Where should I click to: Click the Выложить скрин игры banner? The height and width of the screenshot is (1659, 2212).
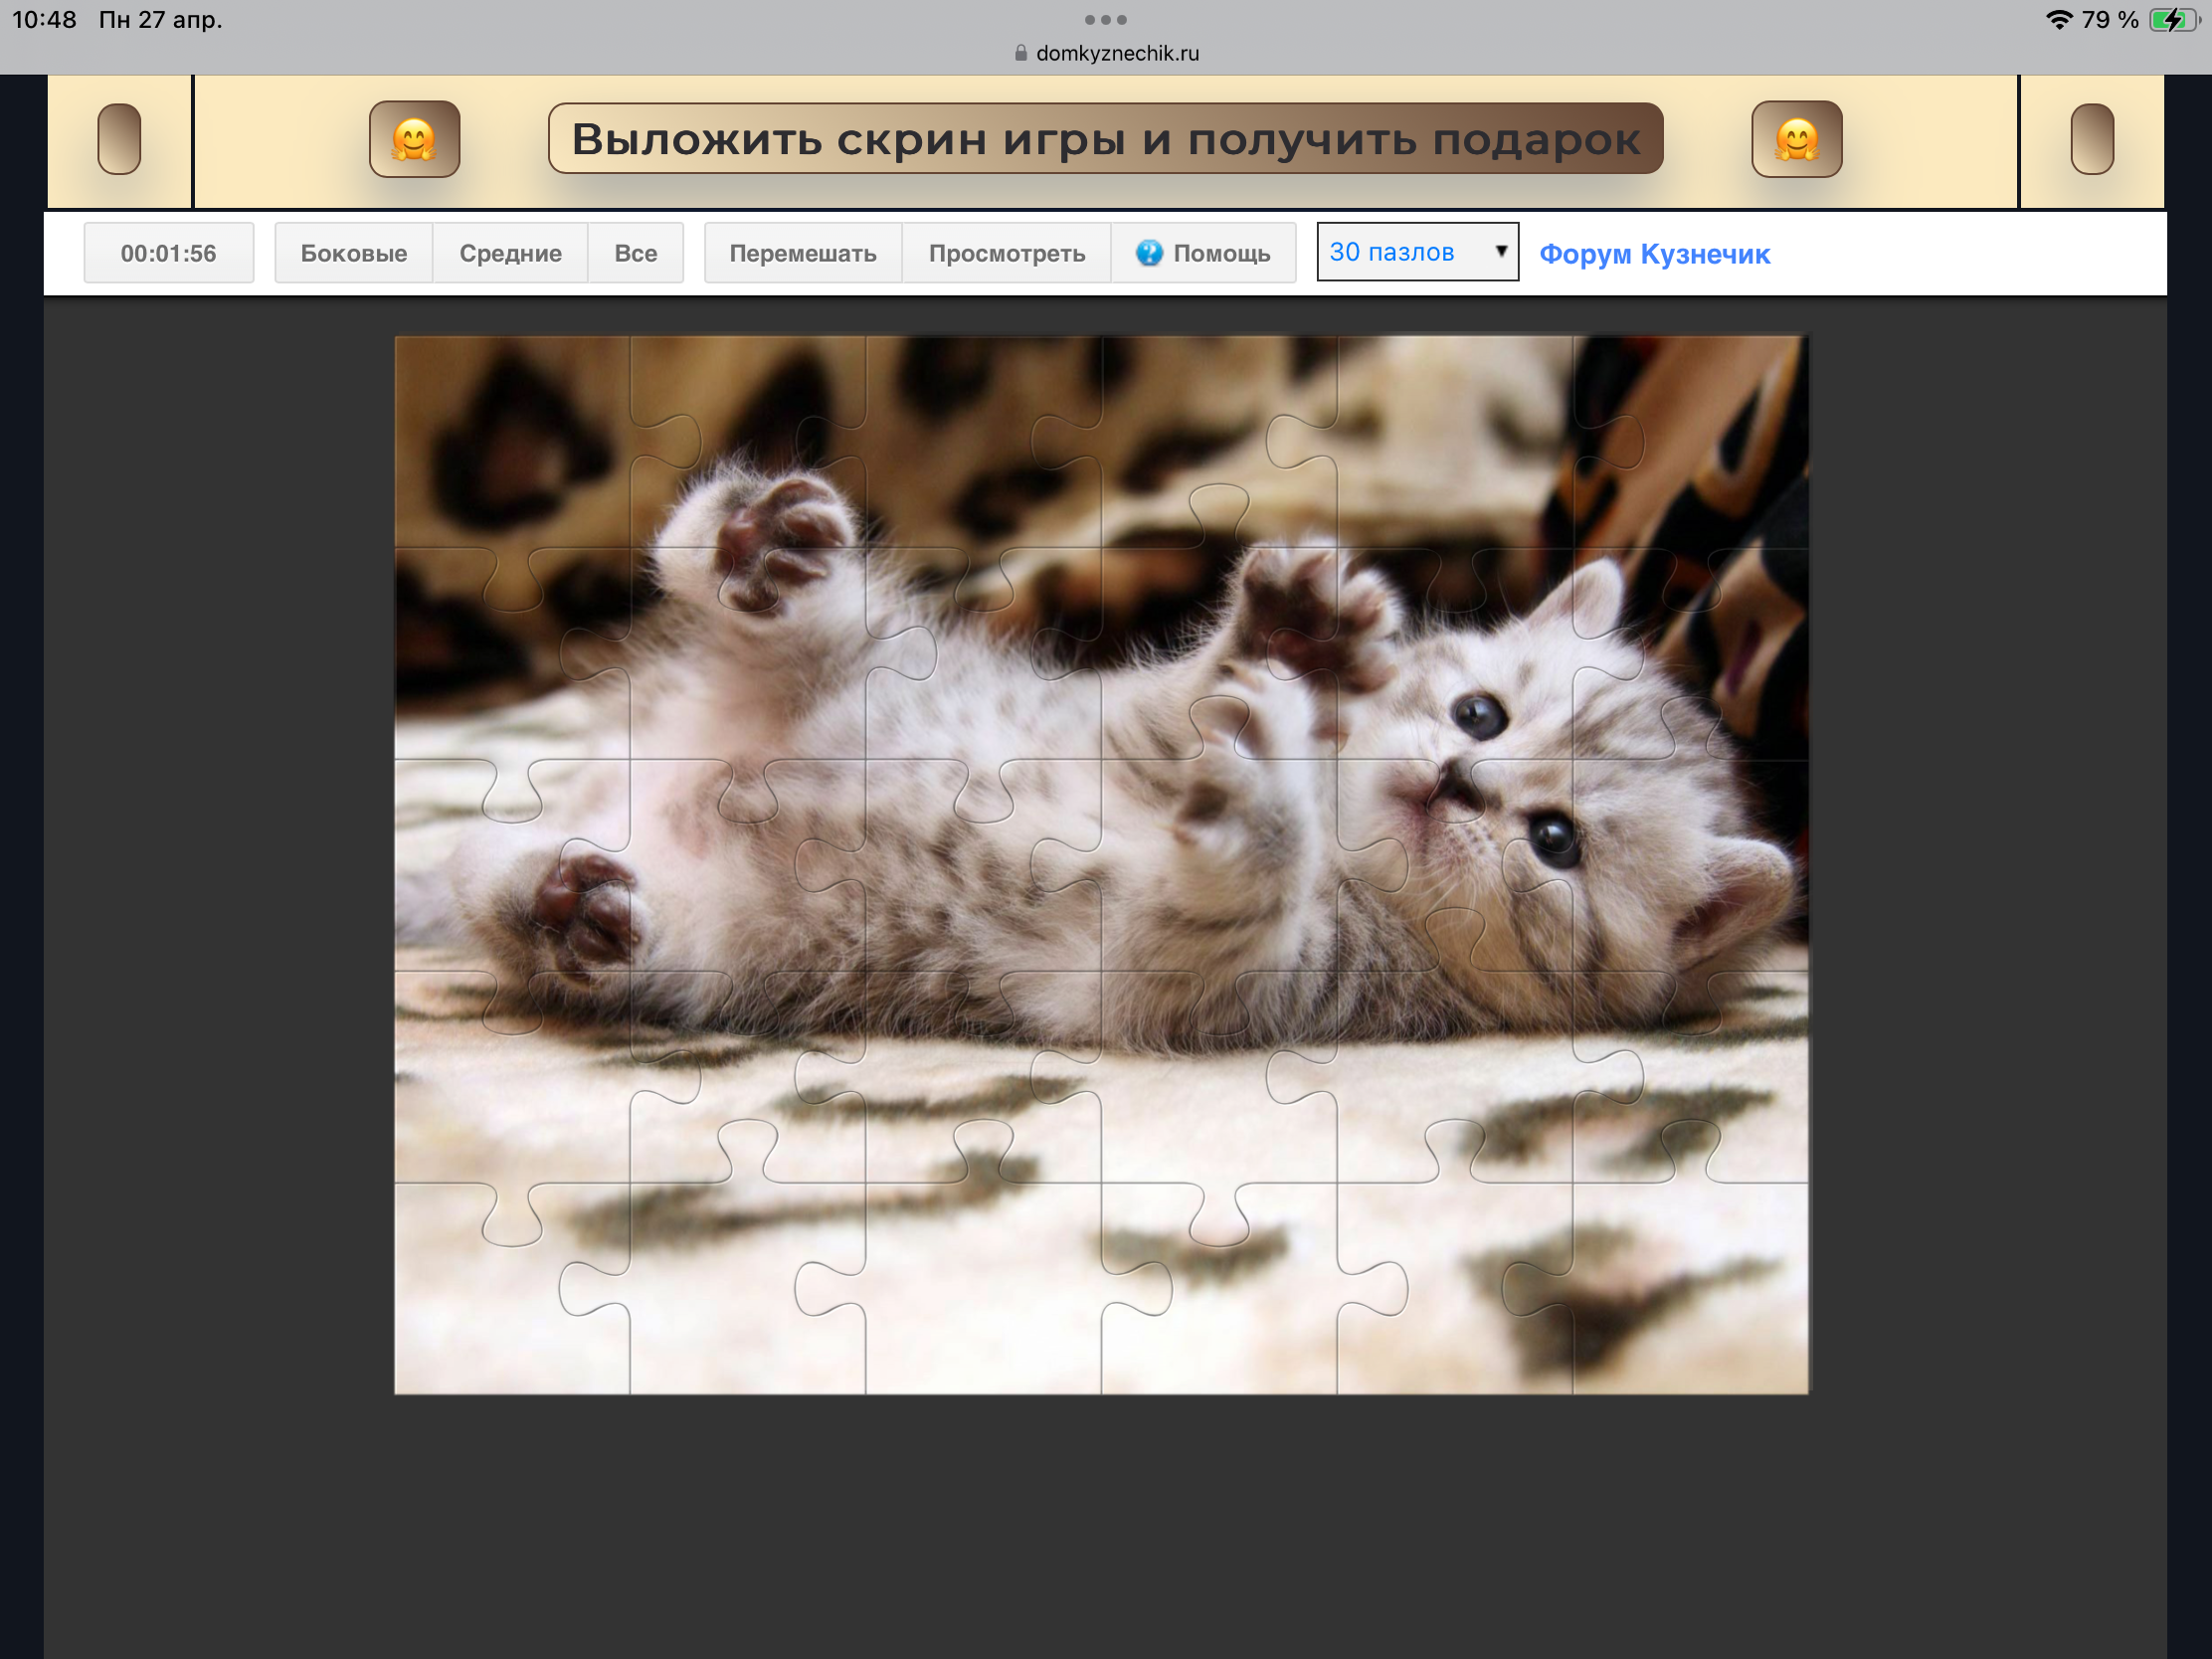[x=1105, y=139]
